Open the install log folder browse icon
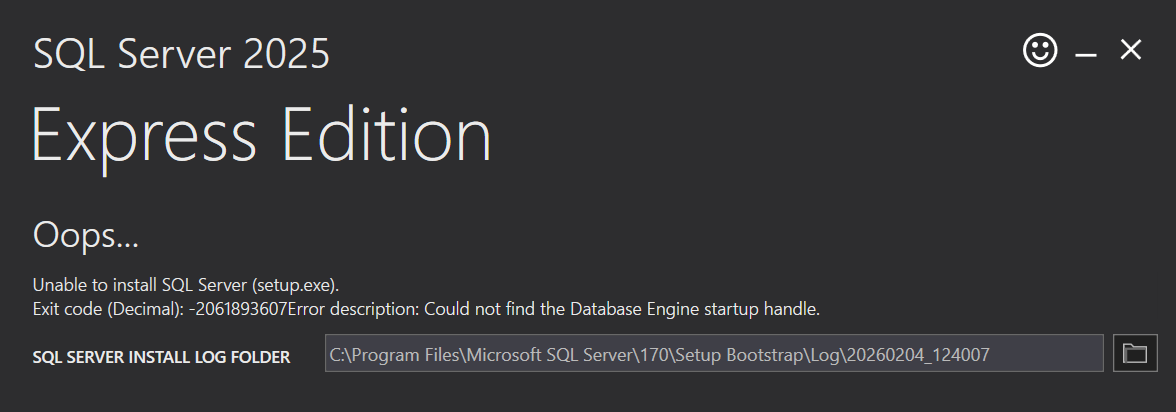Screen dimensions: 1176x412 pyautogui.click(x=1134, y=353)
